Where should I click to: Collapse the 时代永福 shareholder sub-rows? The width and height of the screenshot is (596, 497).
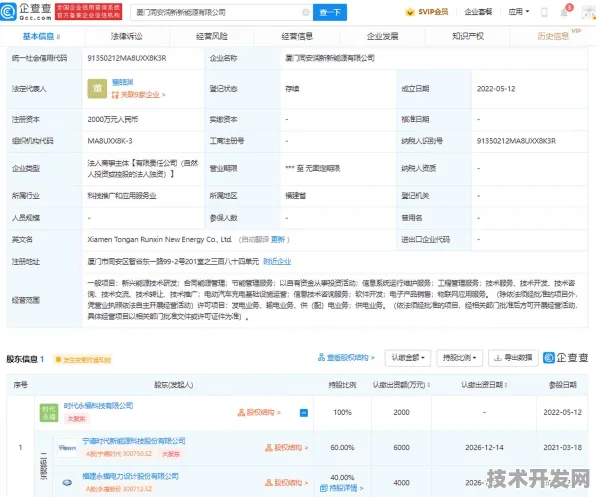[x=304, y=413]
